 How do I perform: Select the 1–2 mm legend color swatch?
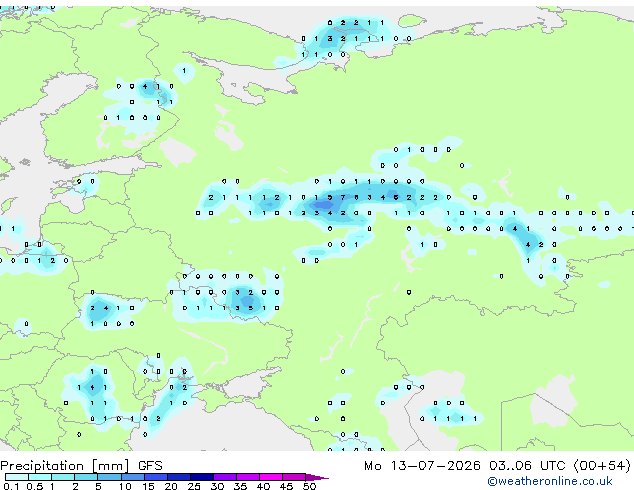click(x=63, y=477)
